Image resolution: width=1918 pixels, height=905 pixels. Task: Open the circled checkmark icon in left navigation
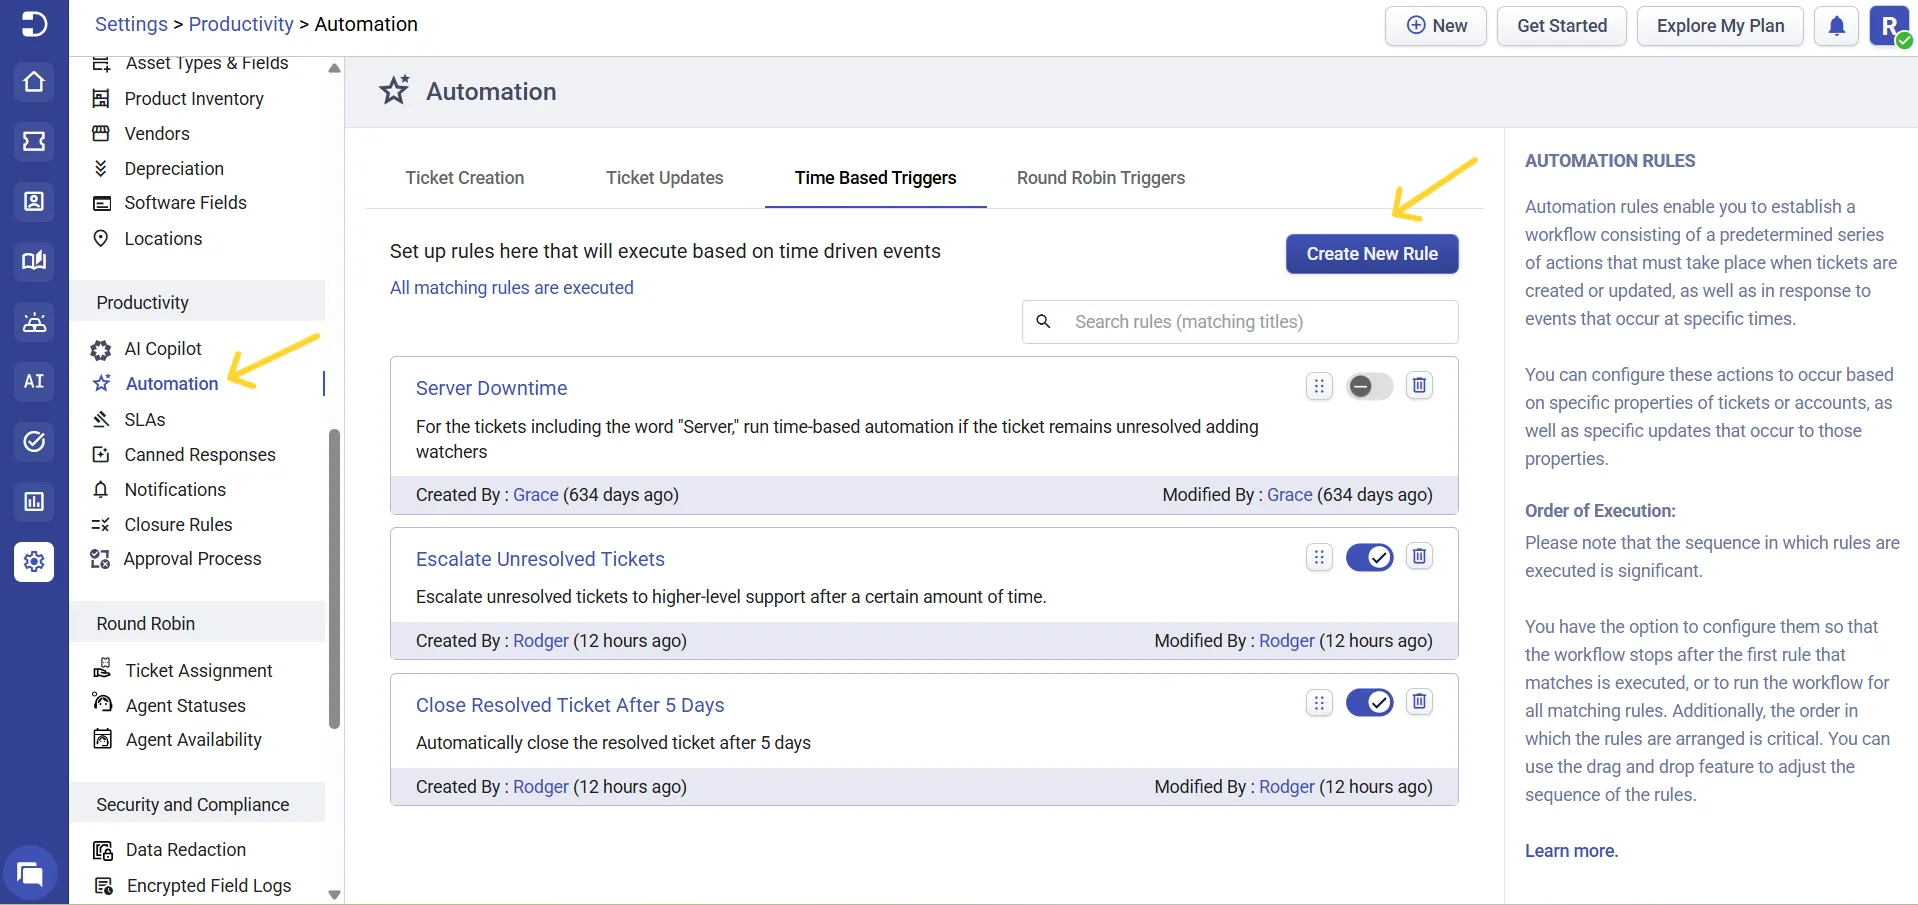click(34, 441)
